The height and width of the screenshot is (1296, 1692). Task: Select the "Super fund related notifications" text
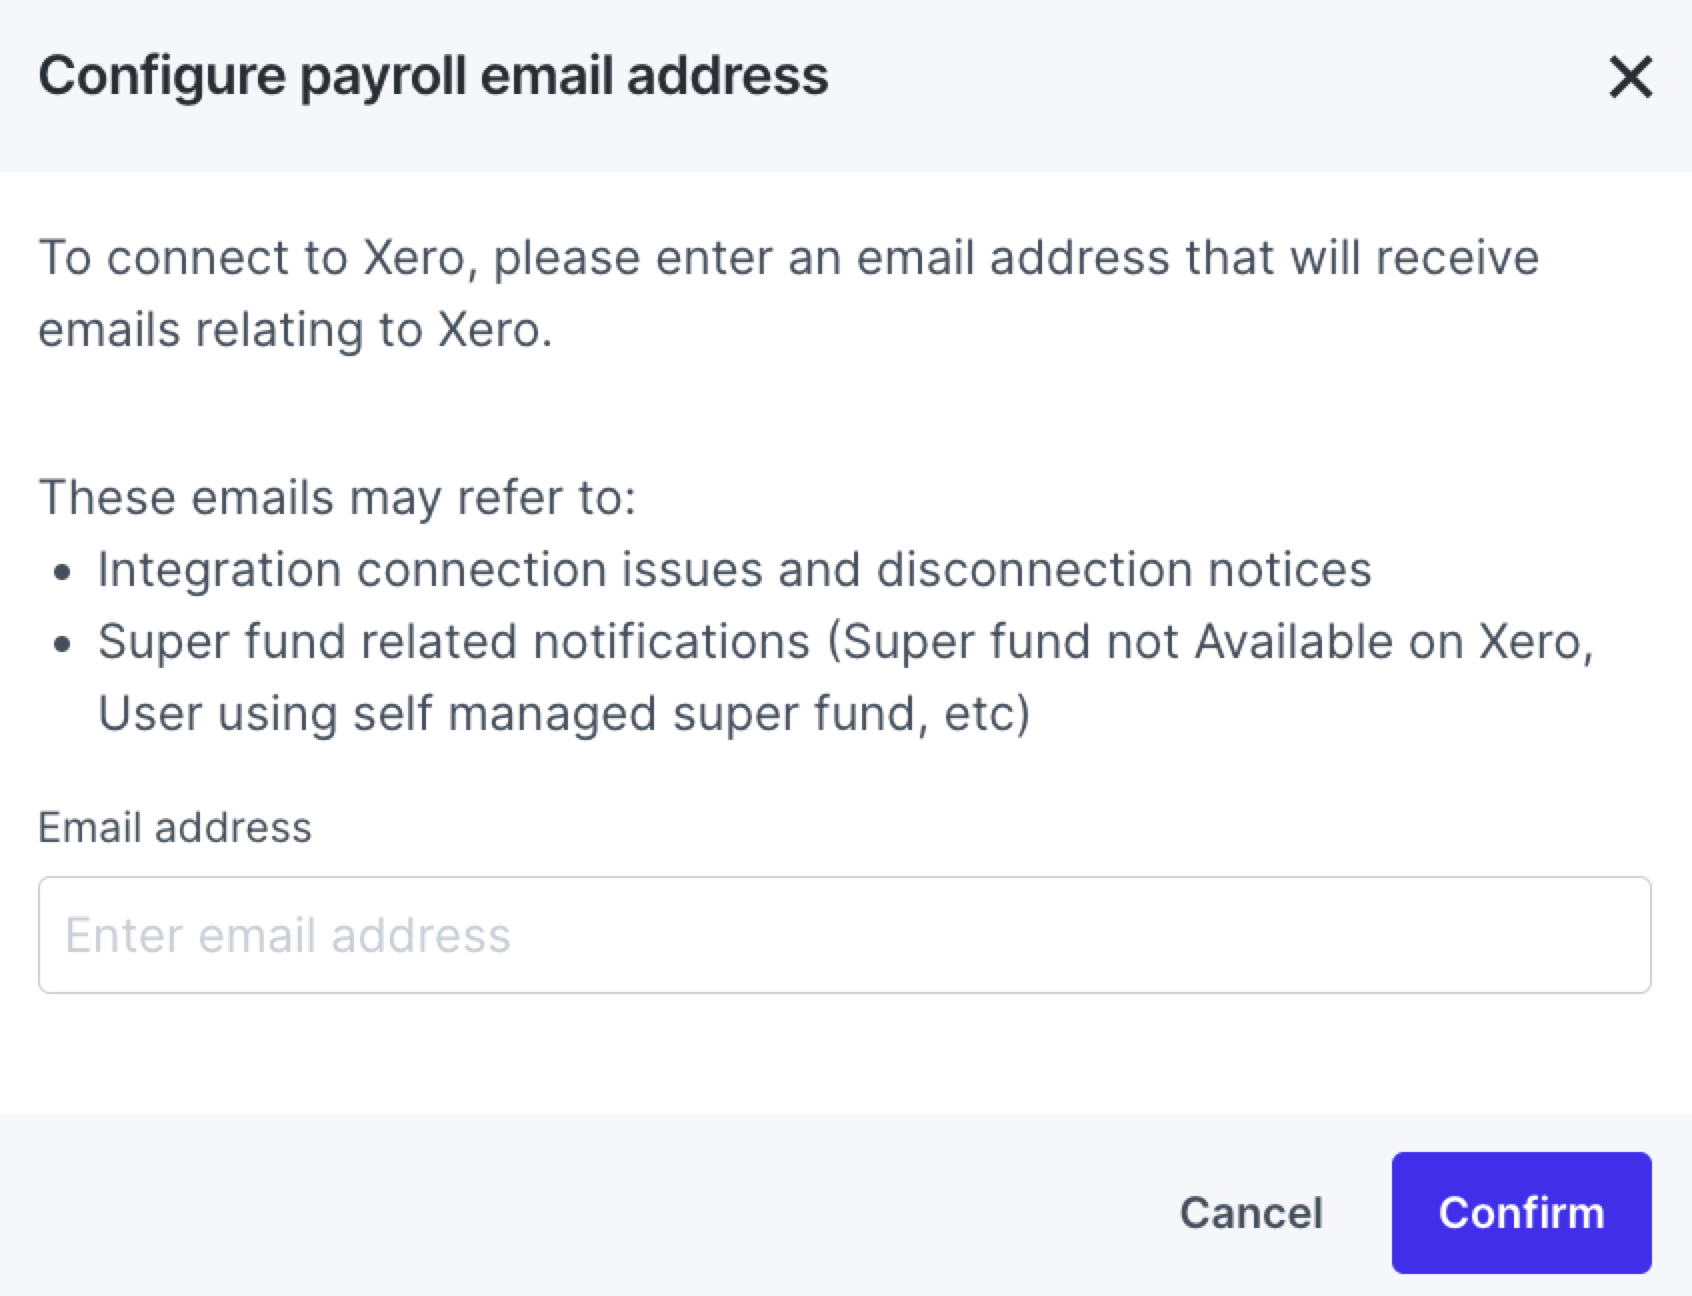click(x=454, y=642)
